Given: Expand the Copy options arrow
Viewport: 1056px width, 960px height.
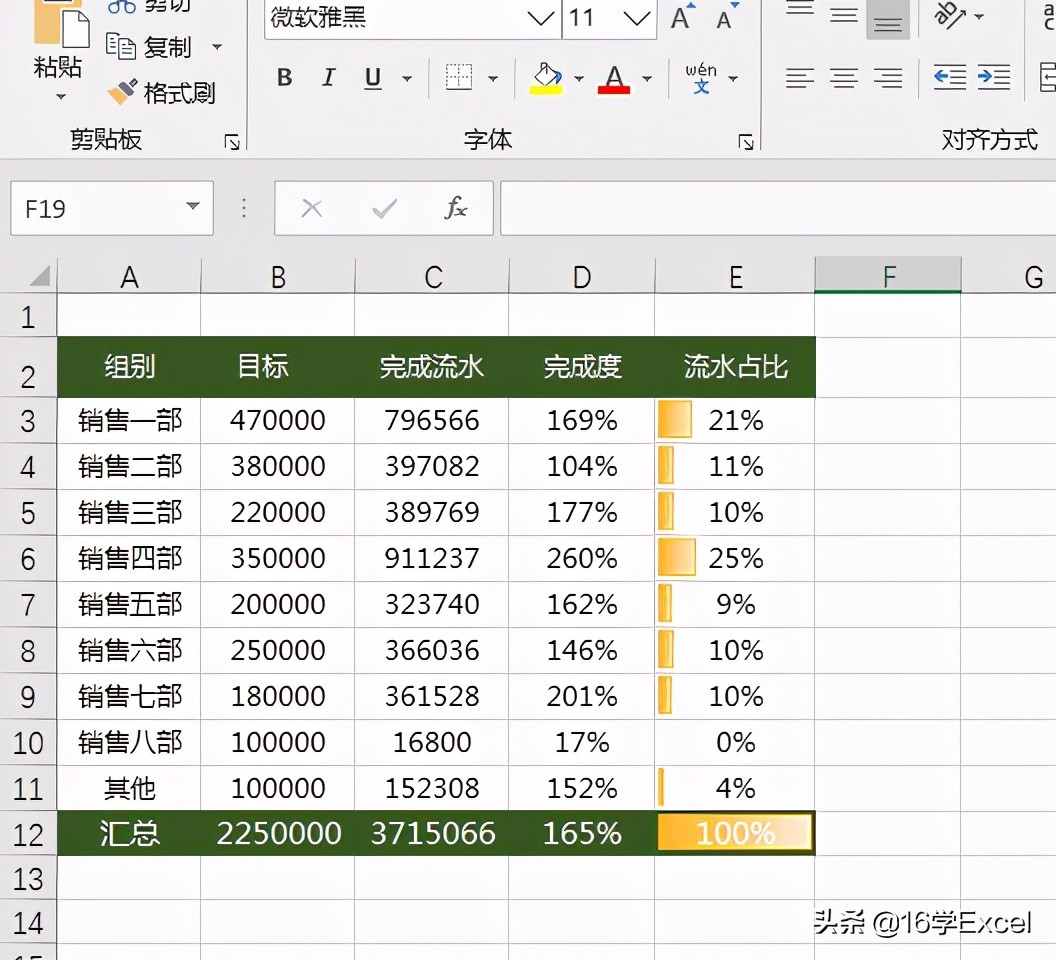Looking at the screenshot, I should tap(217, 47).
